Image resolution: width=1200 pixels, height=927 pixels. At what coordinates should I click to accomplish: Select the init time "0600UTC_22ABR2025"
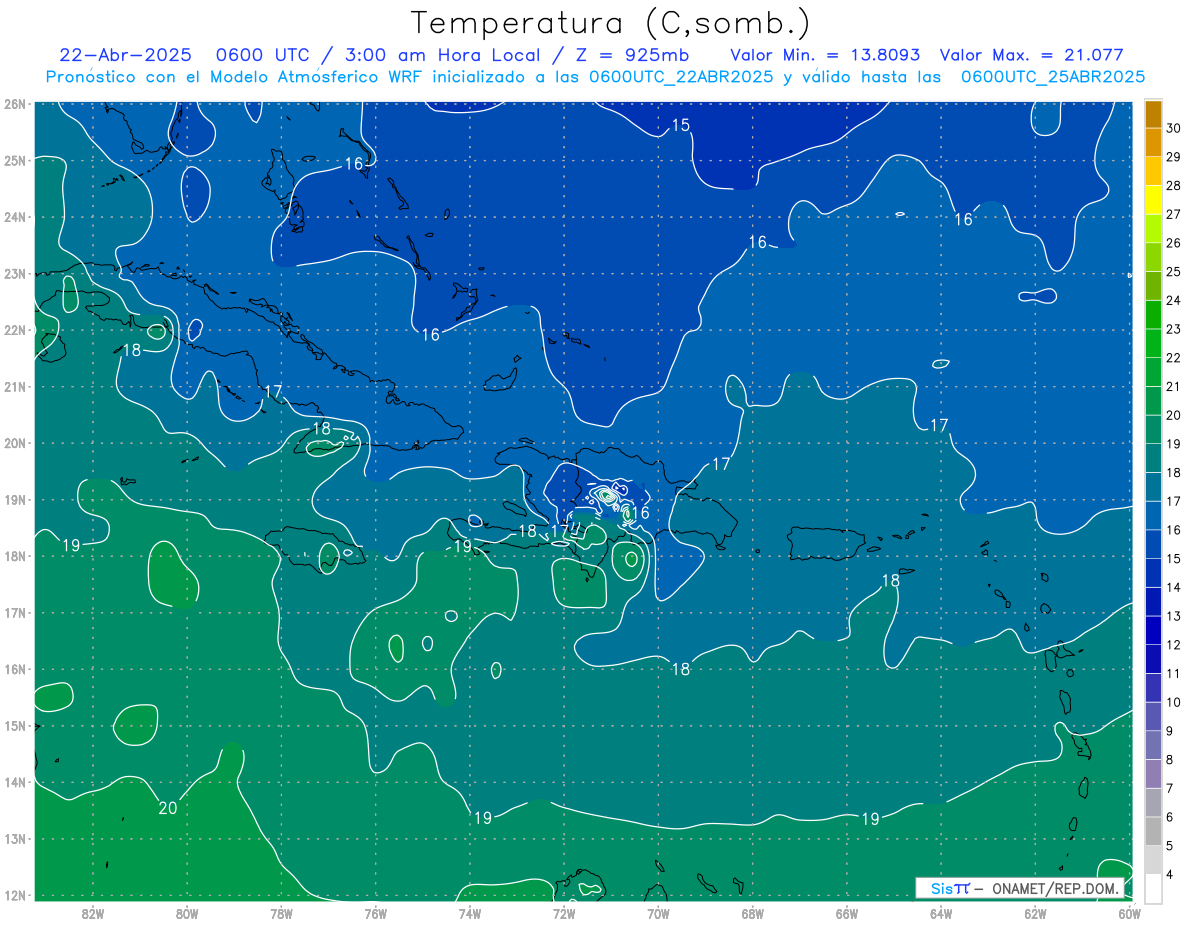pos(681,77)
